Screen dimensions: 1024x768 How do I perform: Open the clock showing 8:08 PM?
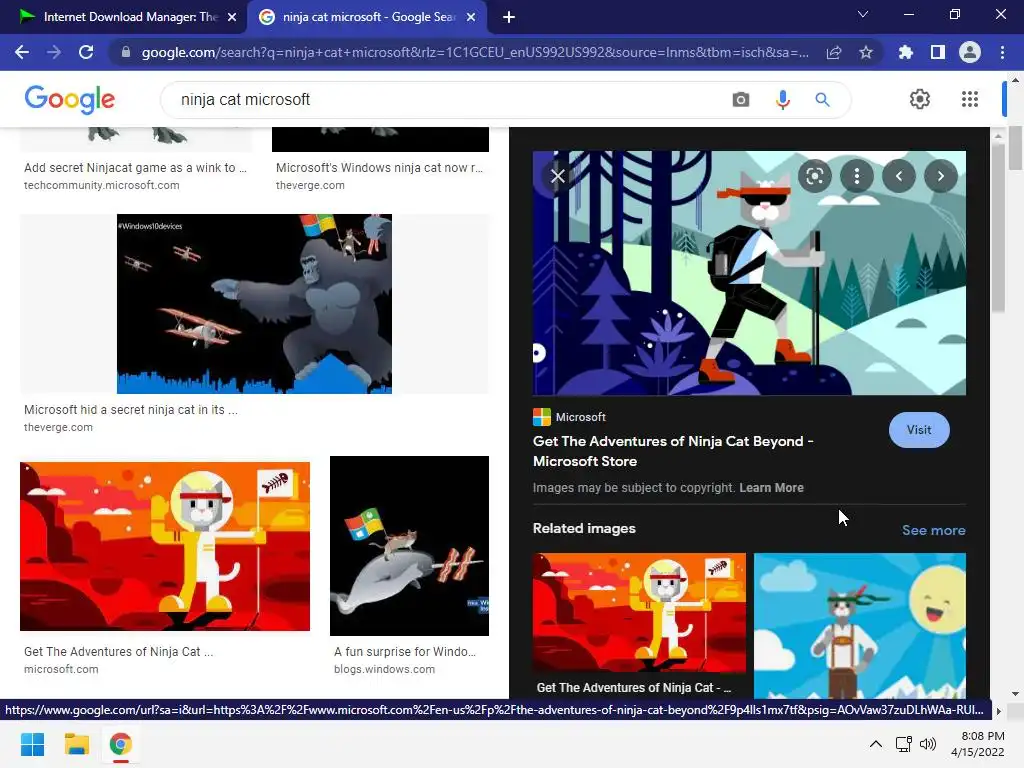coord(978,744)
